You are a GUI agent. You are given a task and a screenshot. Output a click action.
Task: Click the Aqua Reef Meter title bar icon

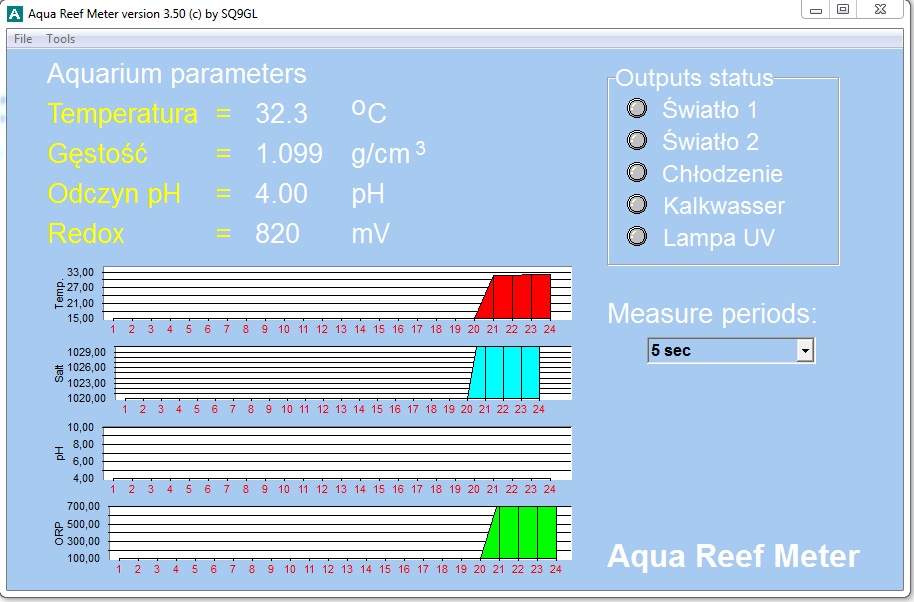tap(15, 14)
